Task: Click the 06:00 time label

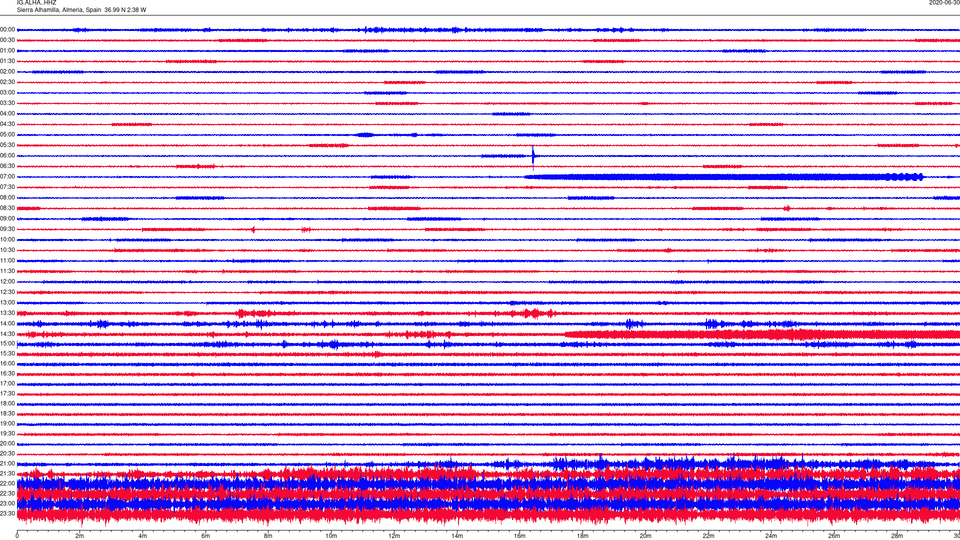Action: [x=7, y=156]
